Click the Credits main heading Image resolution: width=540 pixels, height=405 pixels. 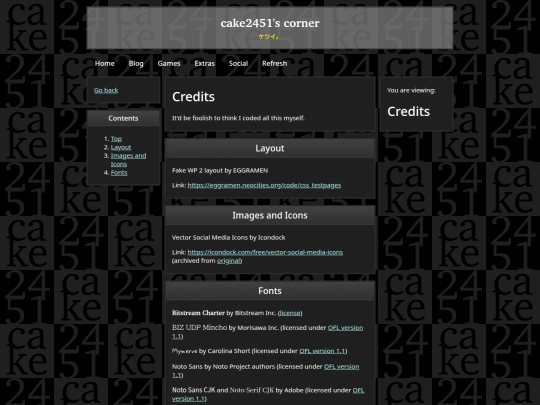193,97
